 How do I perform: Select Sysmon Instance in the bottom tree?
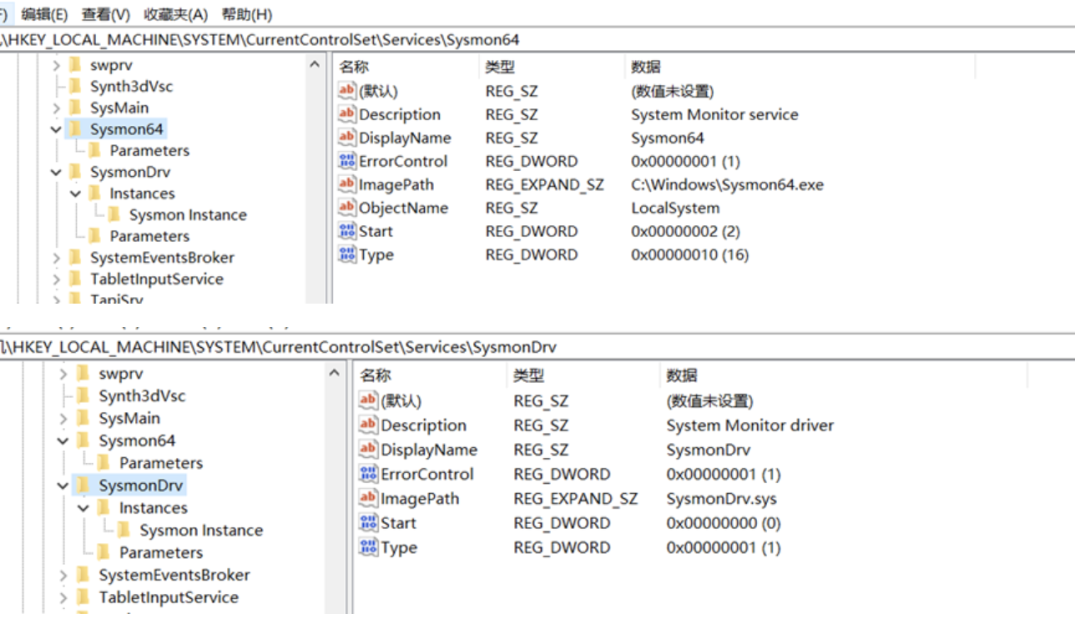tap(201, 530)
